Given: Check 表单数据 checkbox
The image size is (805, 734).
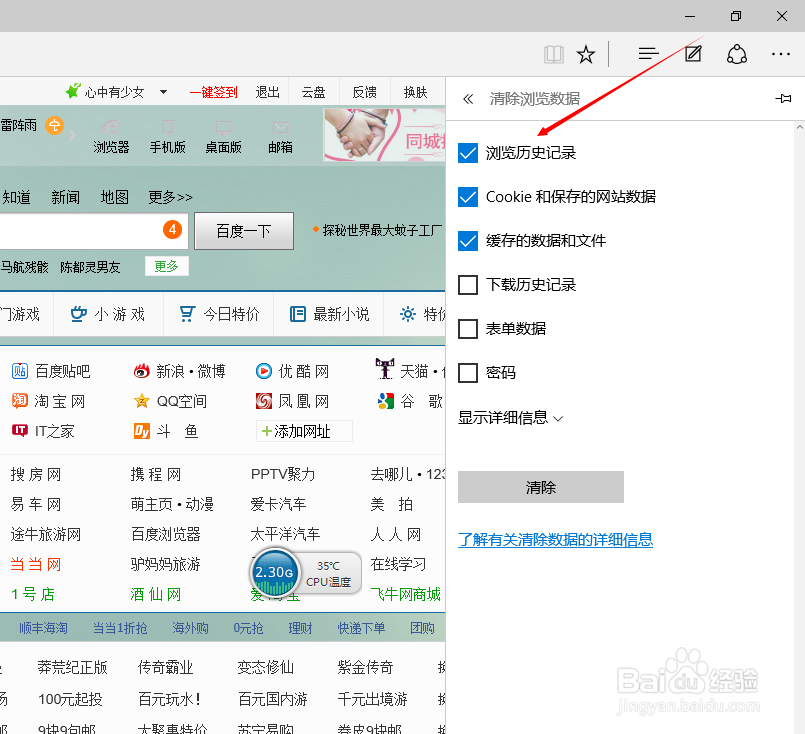Looking at the screenshot, I should tap(468, 329).
